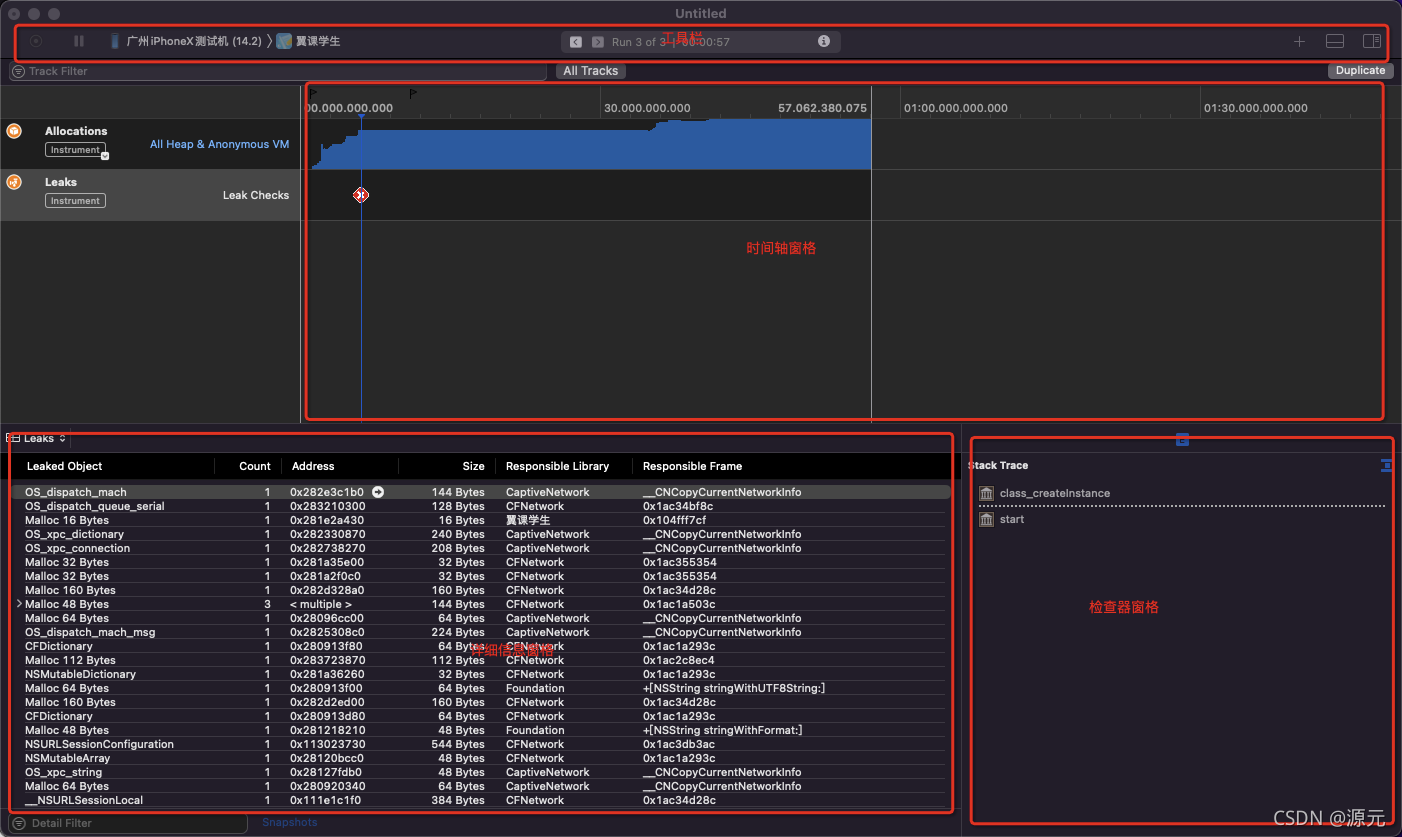
Task: Go to the next run
Action: click(598, 42)
